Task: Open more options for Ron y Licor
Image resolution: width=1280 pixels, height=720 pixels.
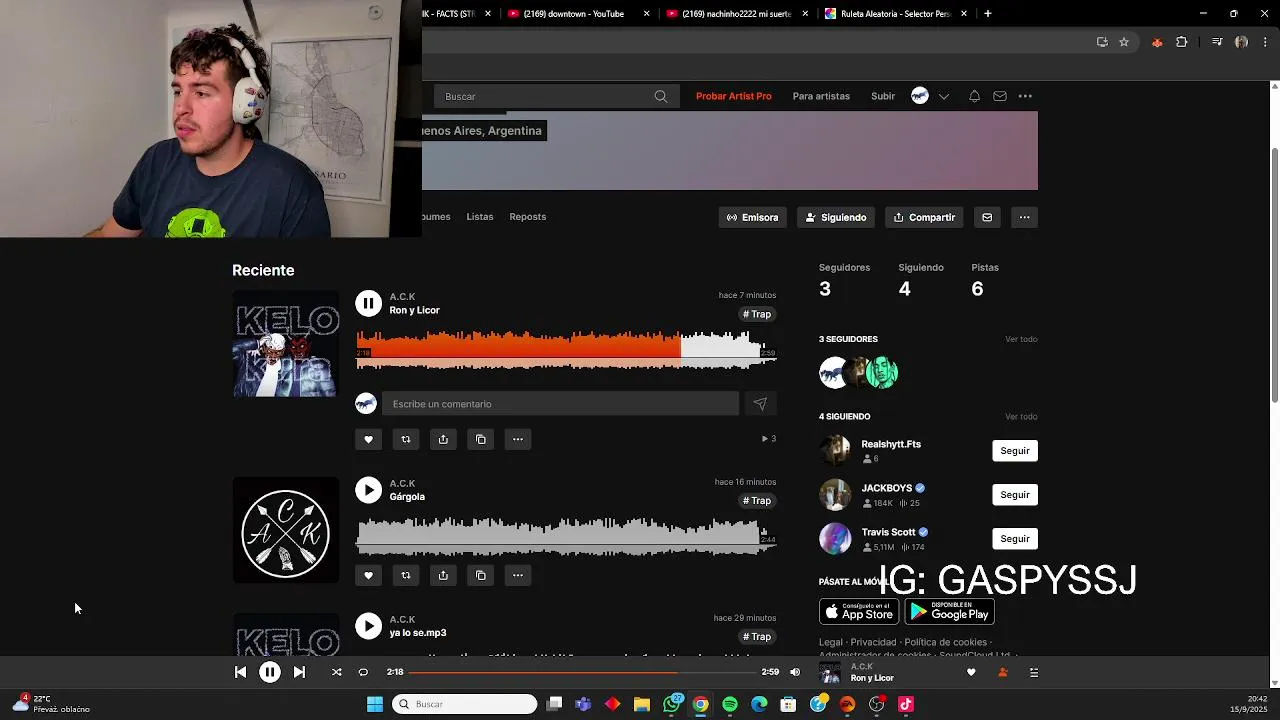Action: pos(518,439)
